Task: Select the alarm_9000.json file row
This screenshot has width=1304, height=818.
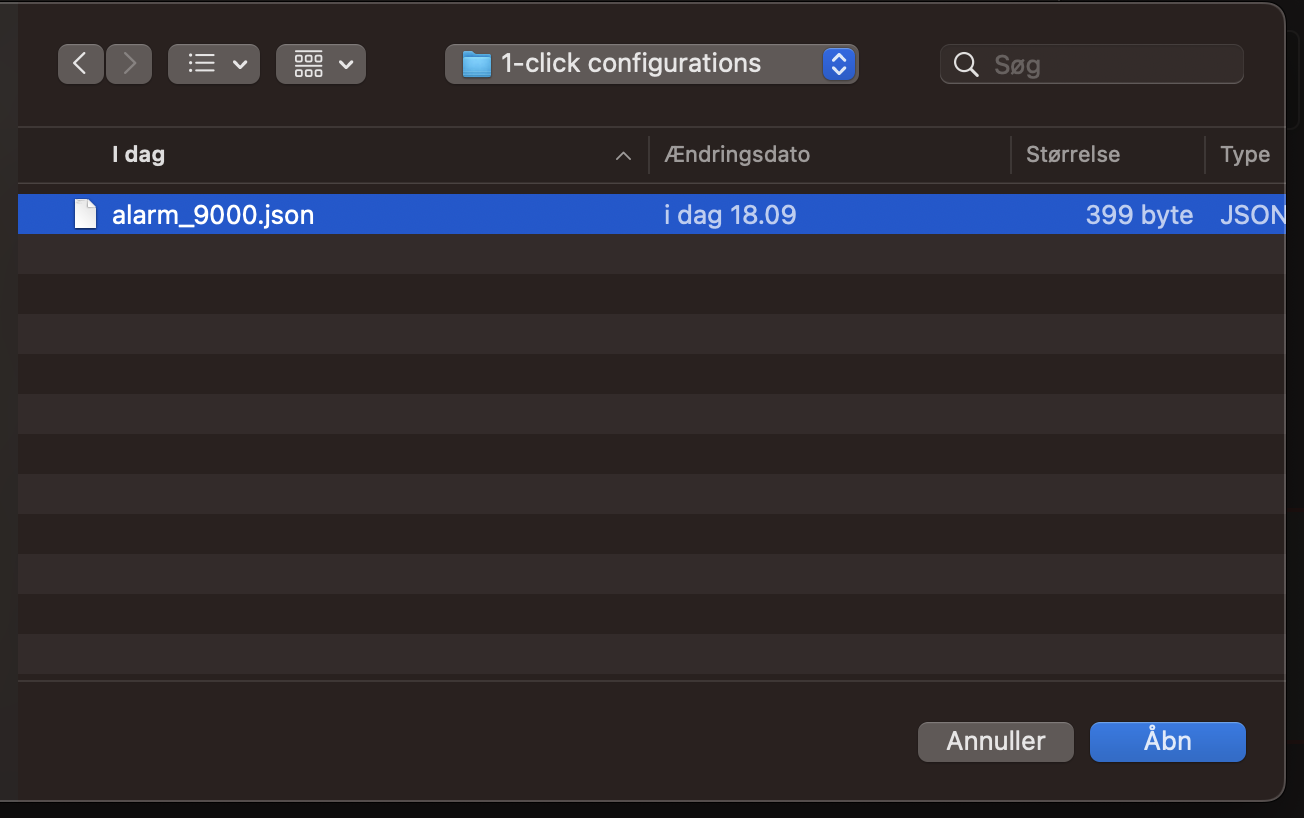Action: (x=651, y=214)
